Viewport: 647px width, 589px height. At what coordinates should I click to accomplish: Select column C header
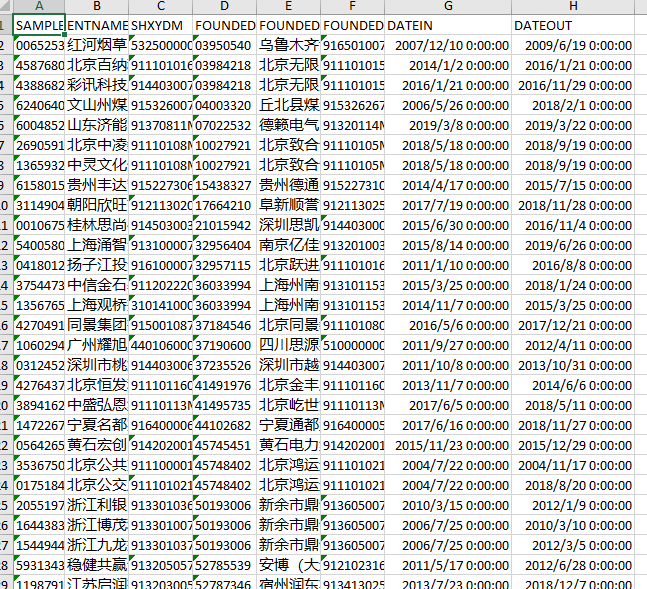tap(161, 6)
